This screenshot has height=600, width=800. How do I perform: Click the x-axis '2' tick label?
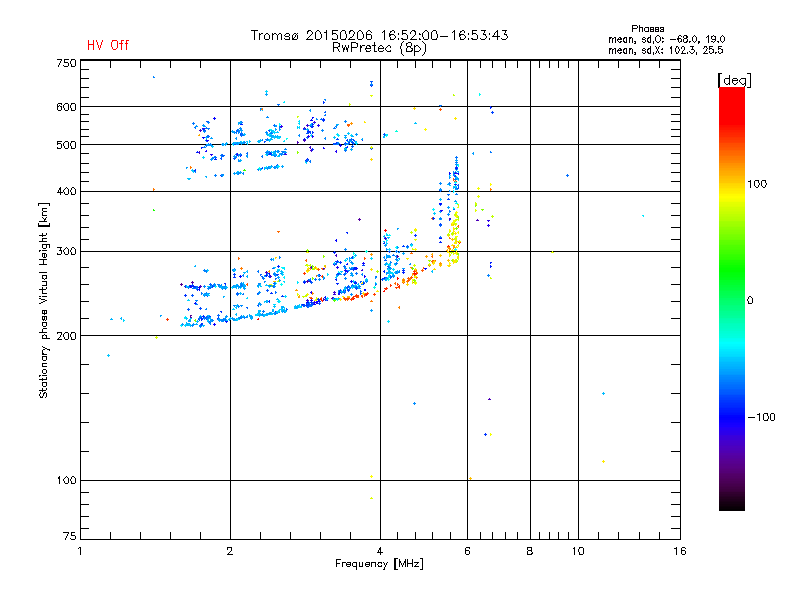(230, 551)
